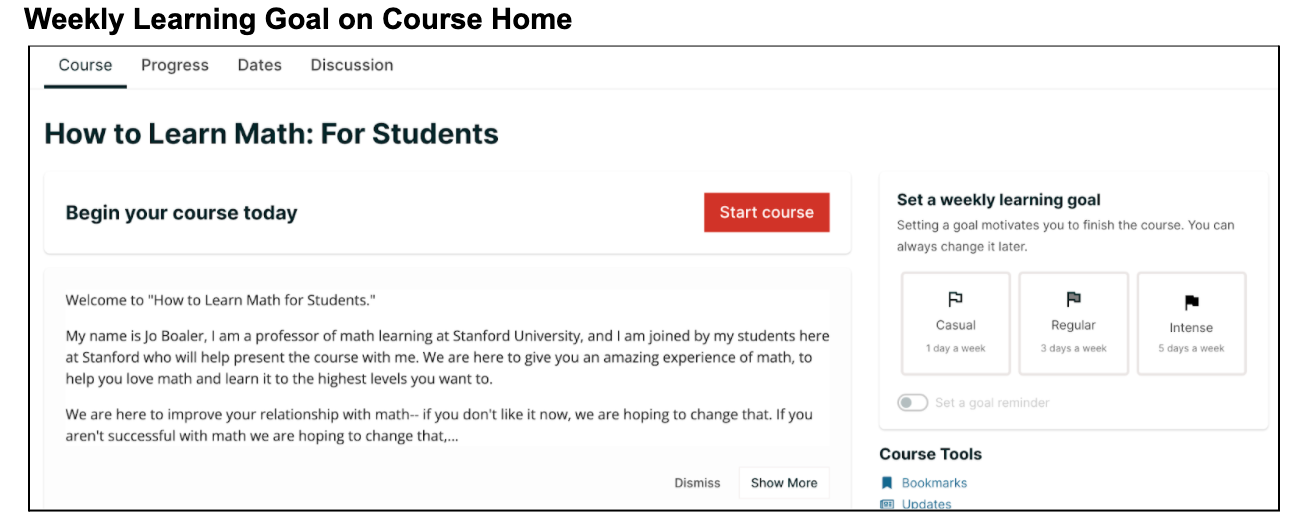Click the Intense goal flag icon
Viewport: 1316px width, 530px height.
point(1191,302)
